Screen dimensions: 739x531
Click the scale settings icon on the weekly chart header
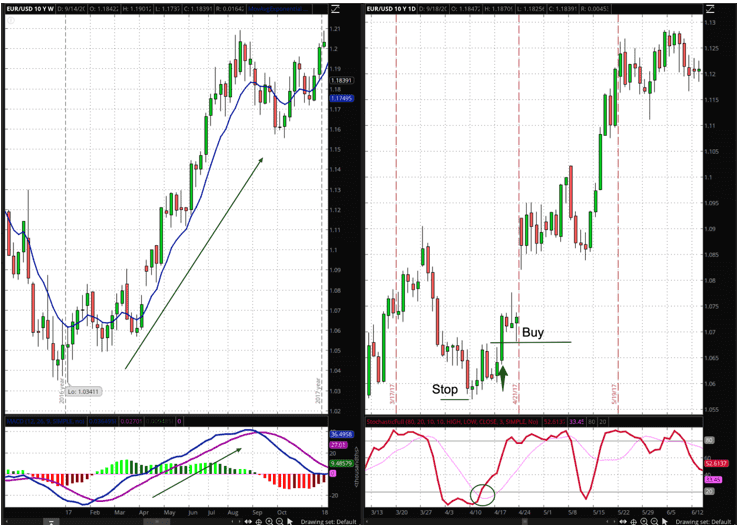(x=335, y=8)
